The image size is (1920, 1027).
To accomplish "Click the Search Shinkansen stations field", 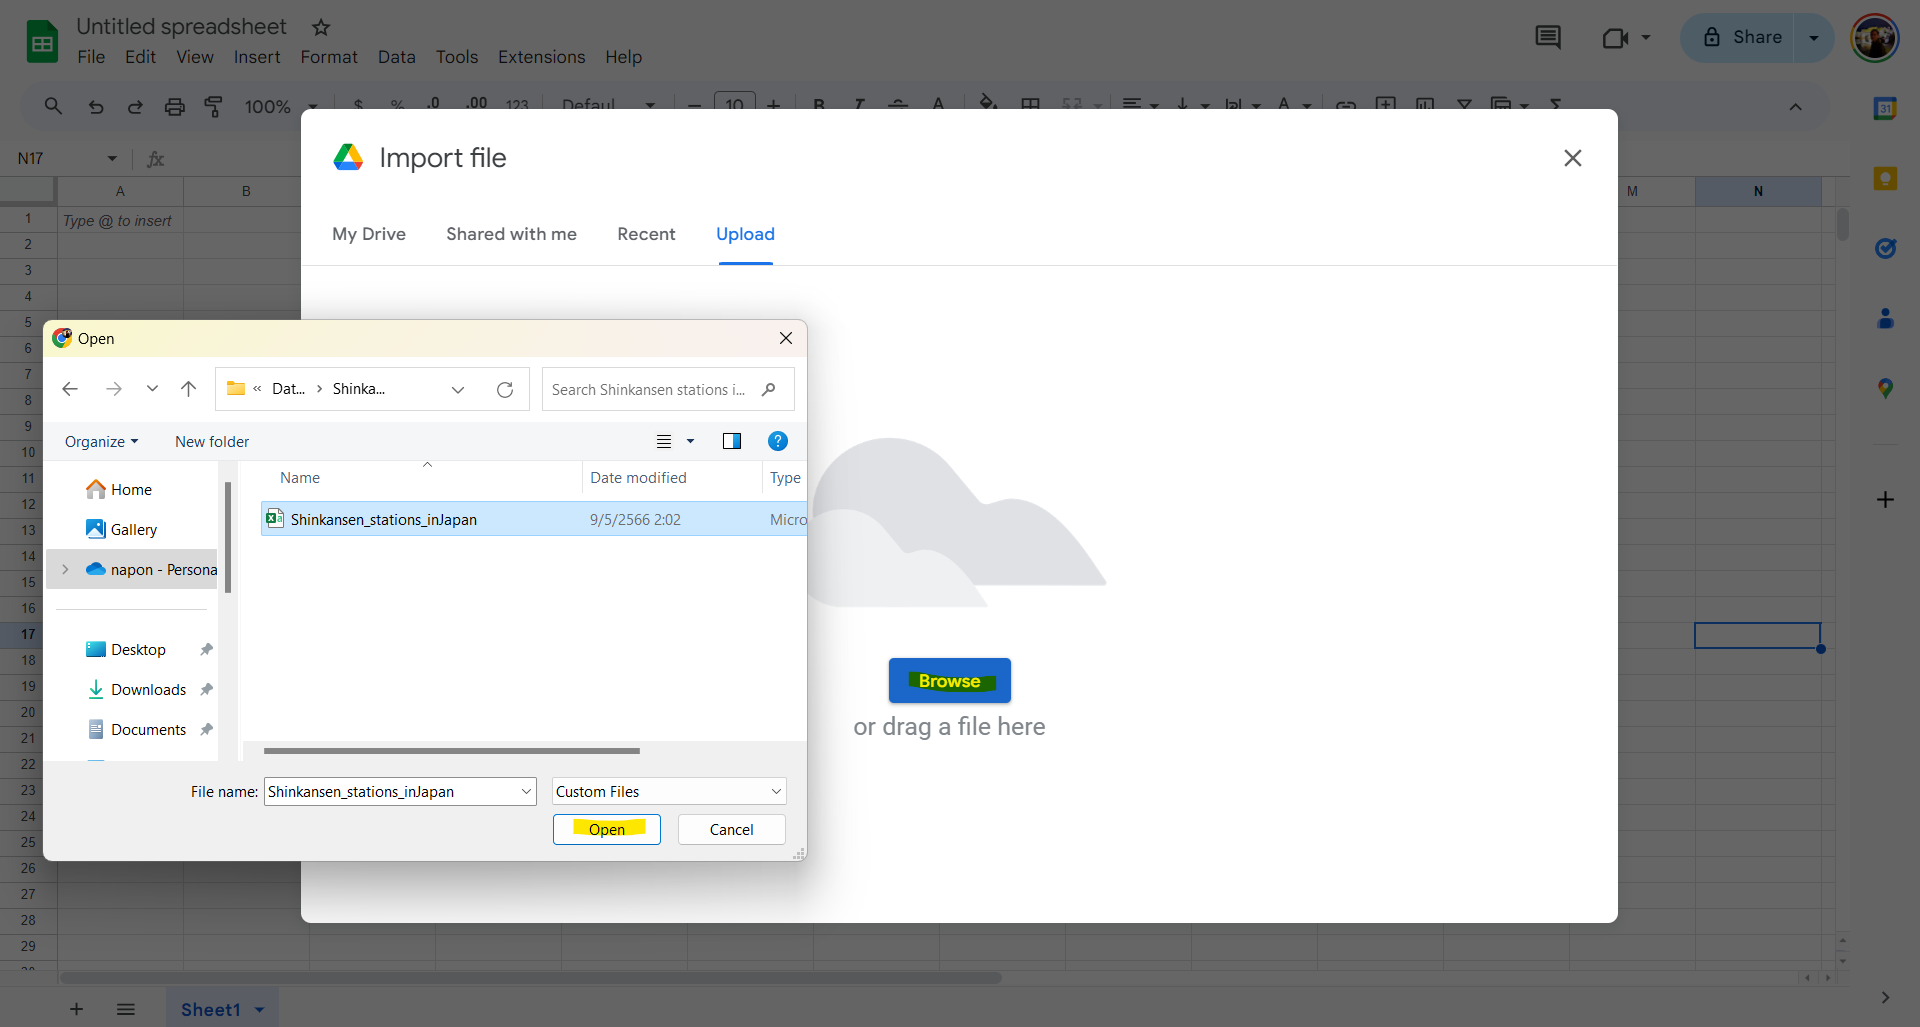I will [x=649, y=390].
